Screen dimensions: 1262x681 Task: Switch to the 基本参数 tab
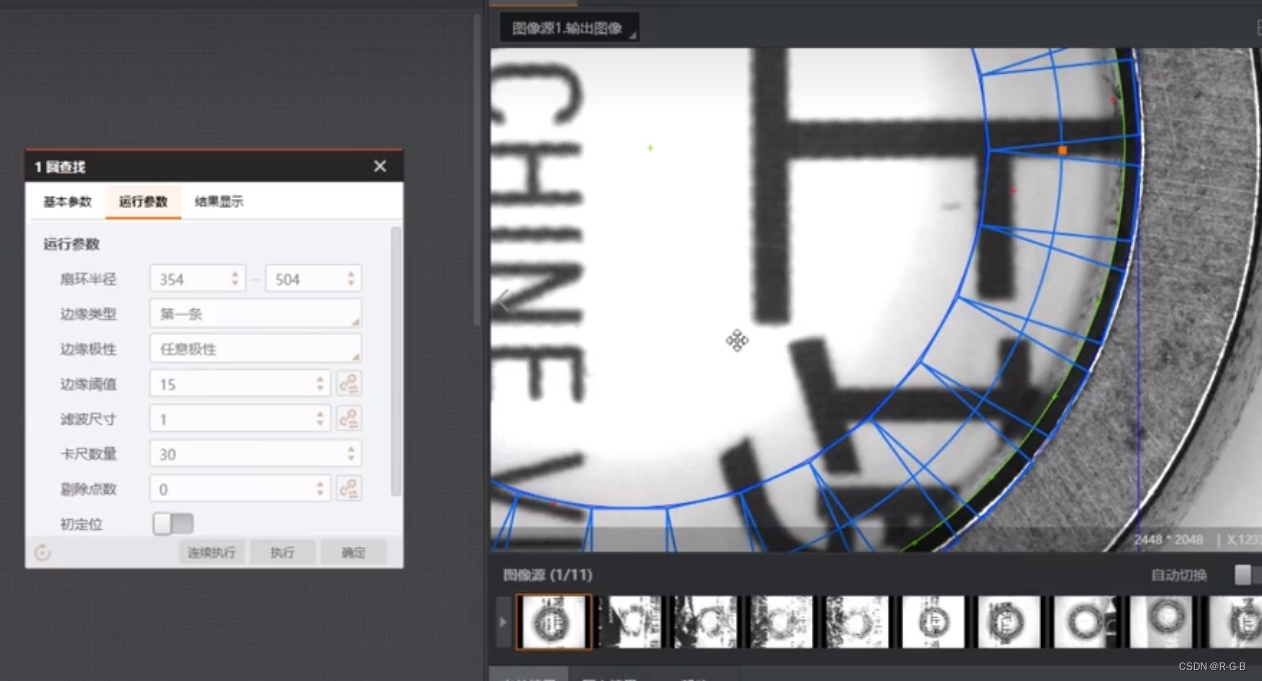pos(67,201)
